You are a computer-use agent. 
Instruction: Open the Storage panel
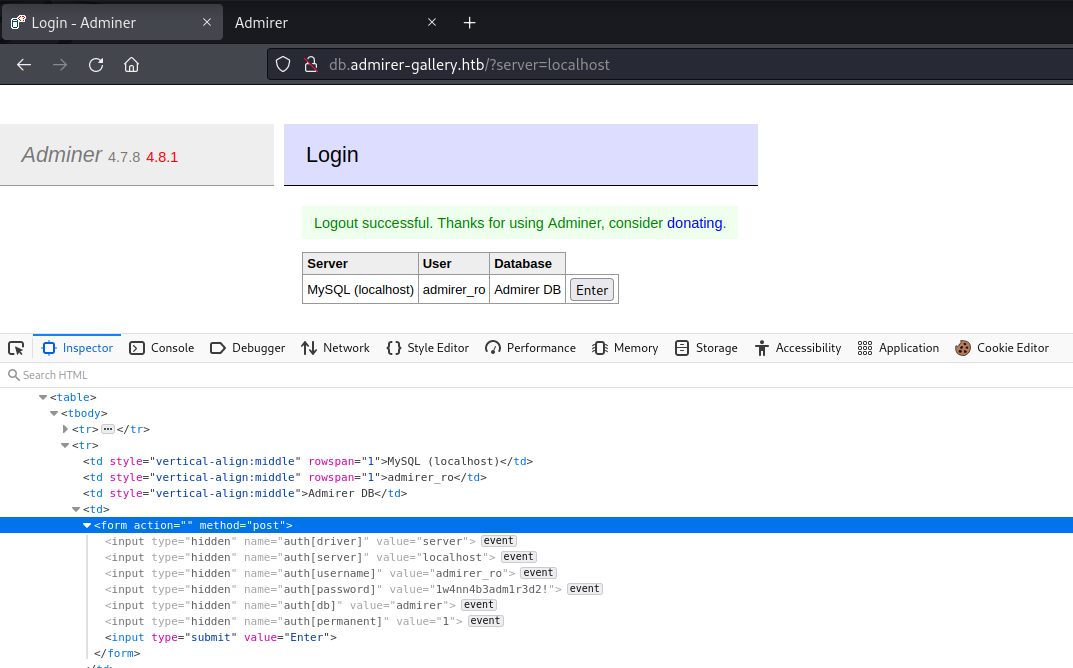[x=706, y=348]
